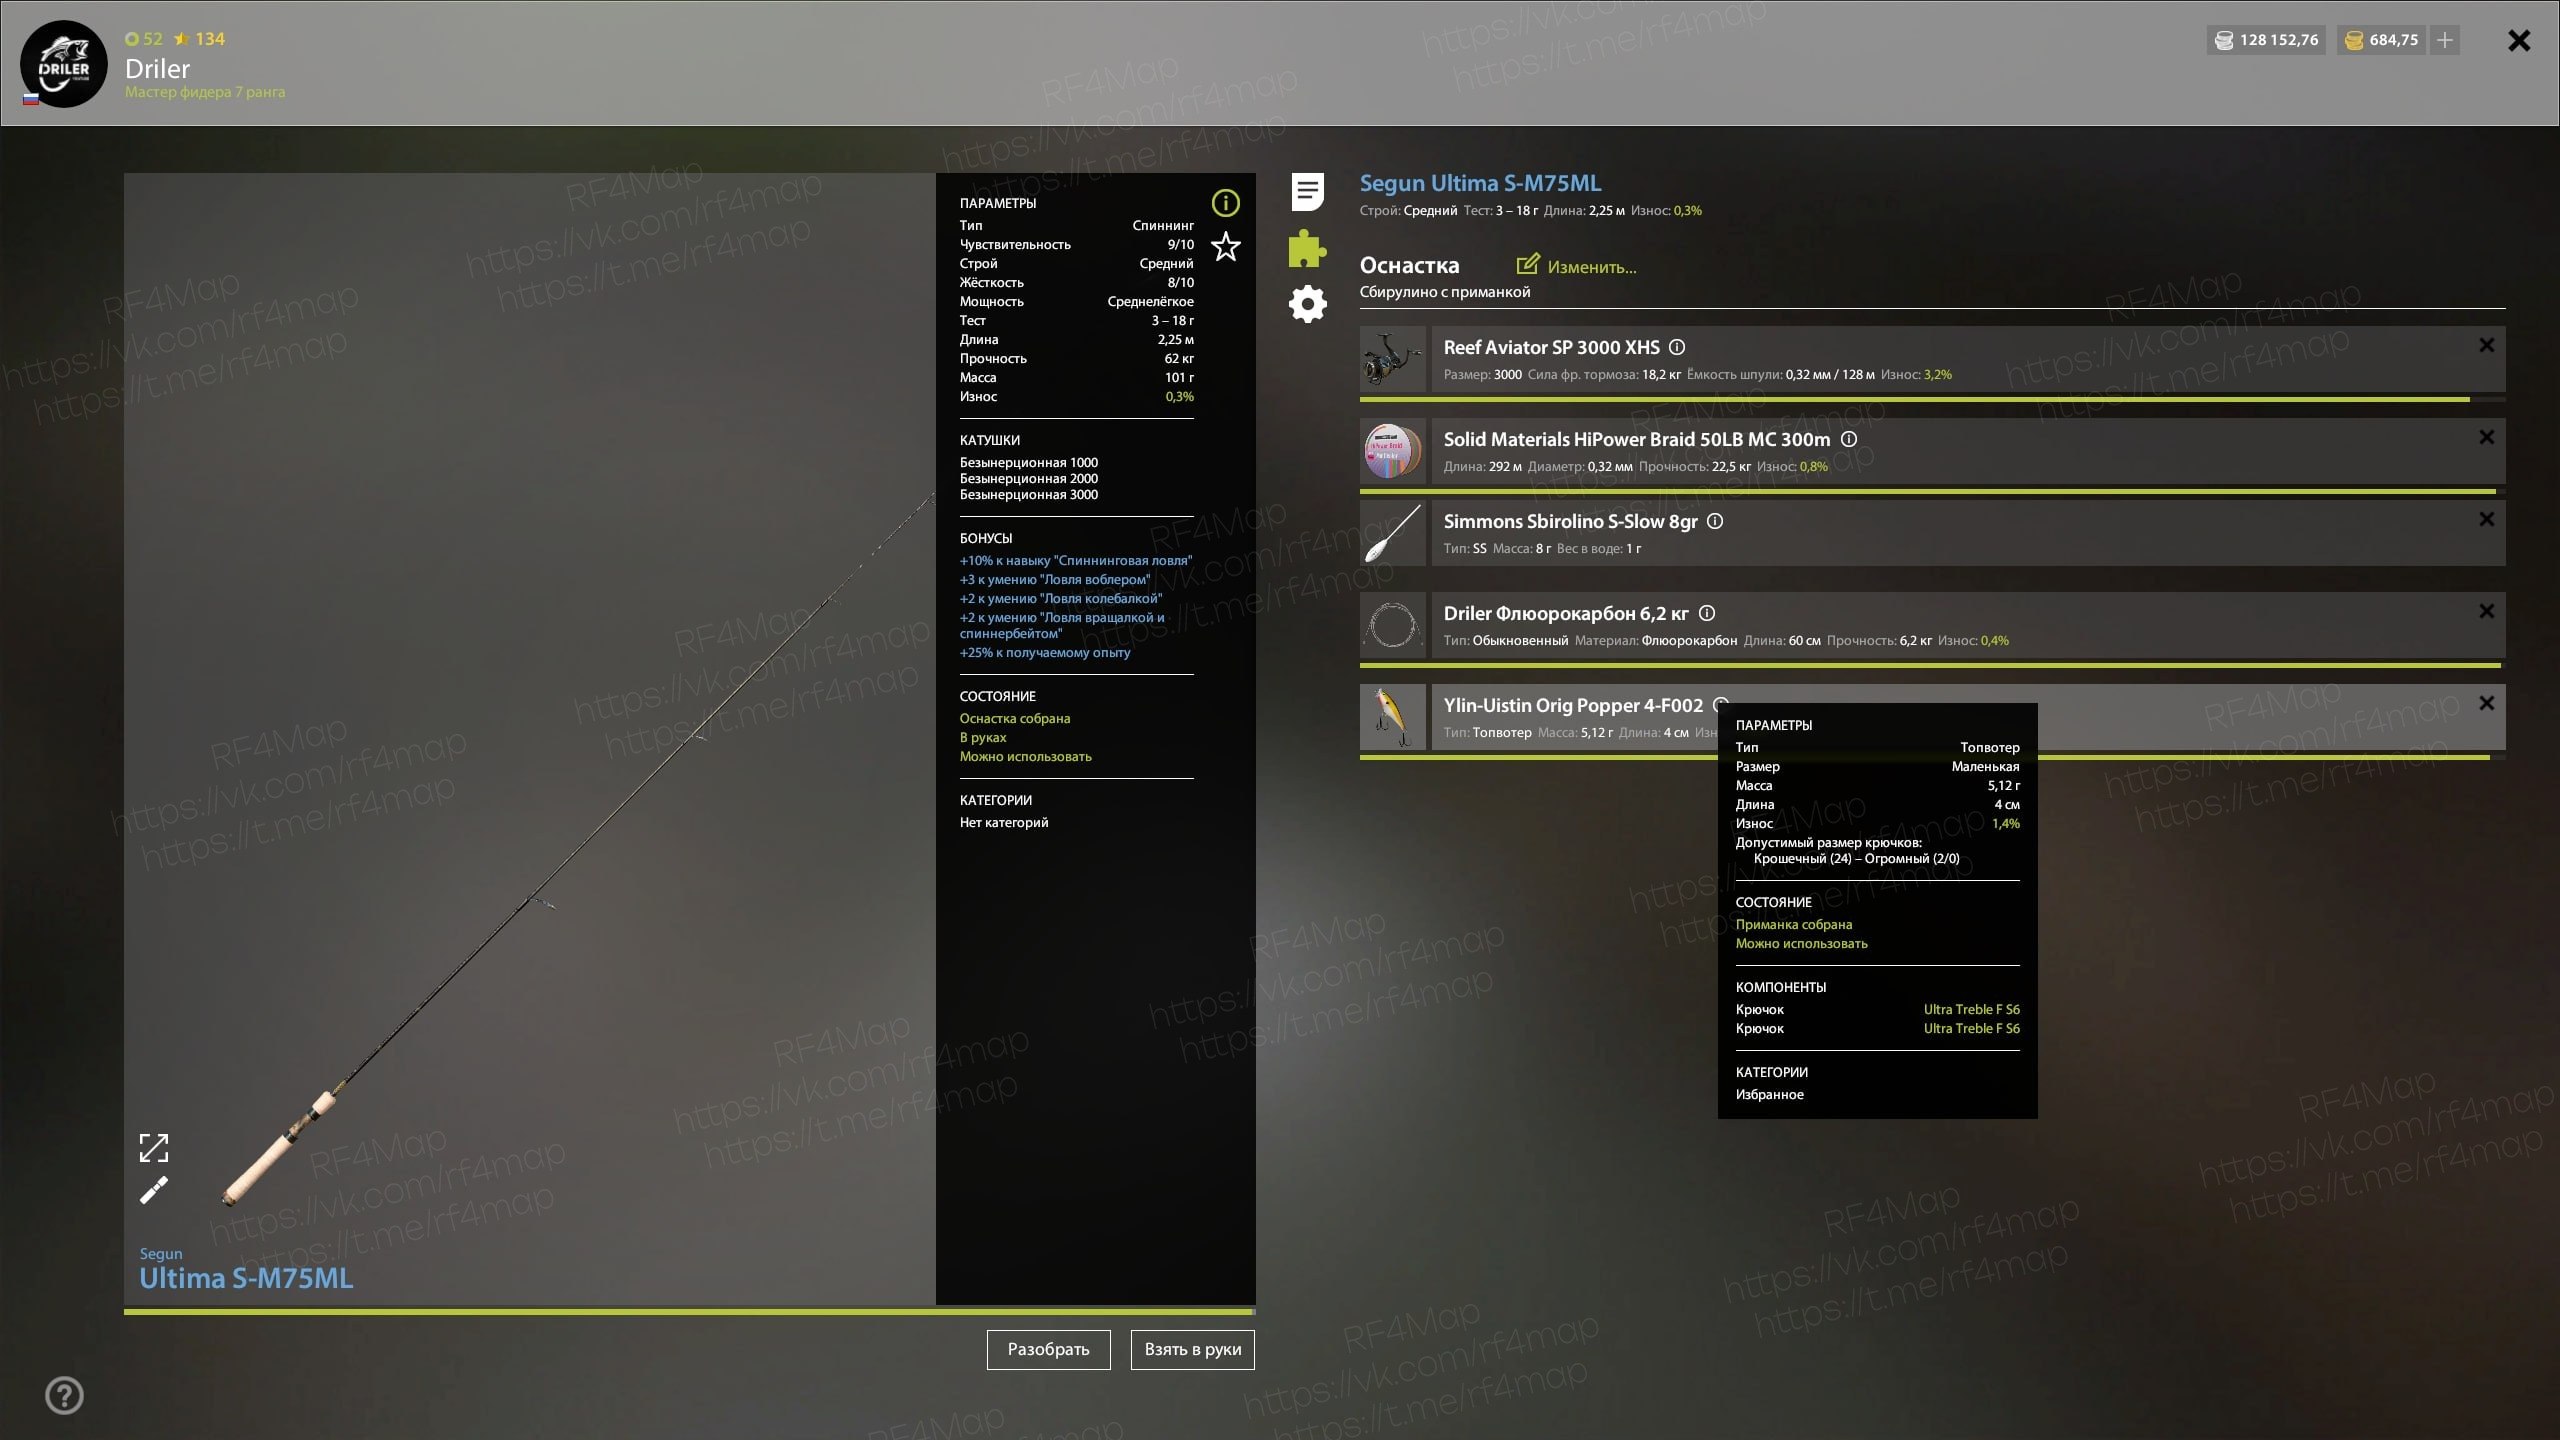2560x1440 pixels.
Task: Remove the Ylin-Uistin Popper lure
Action: coord(2486,703)
